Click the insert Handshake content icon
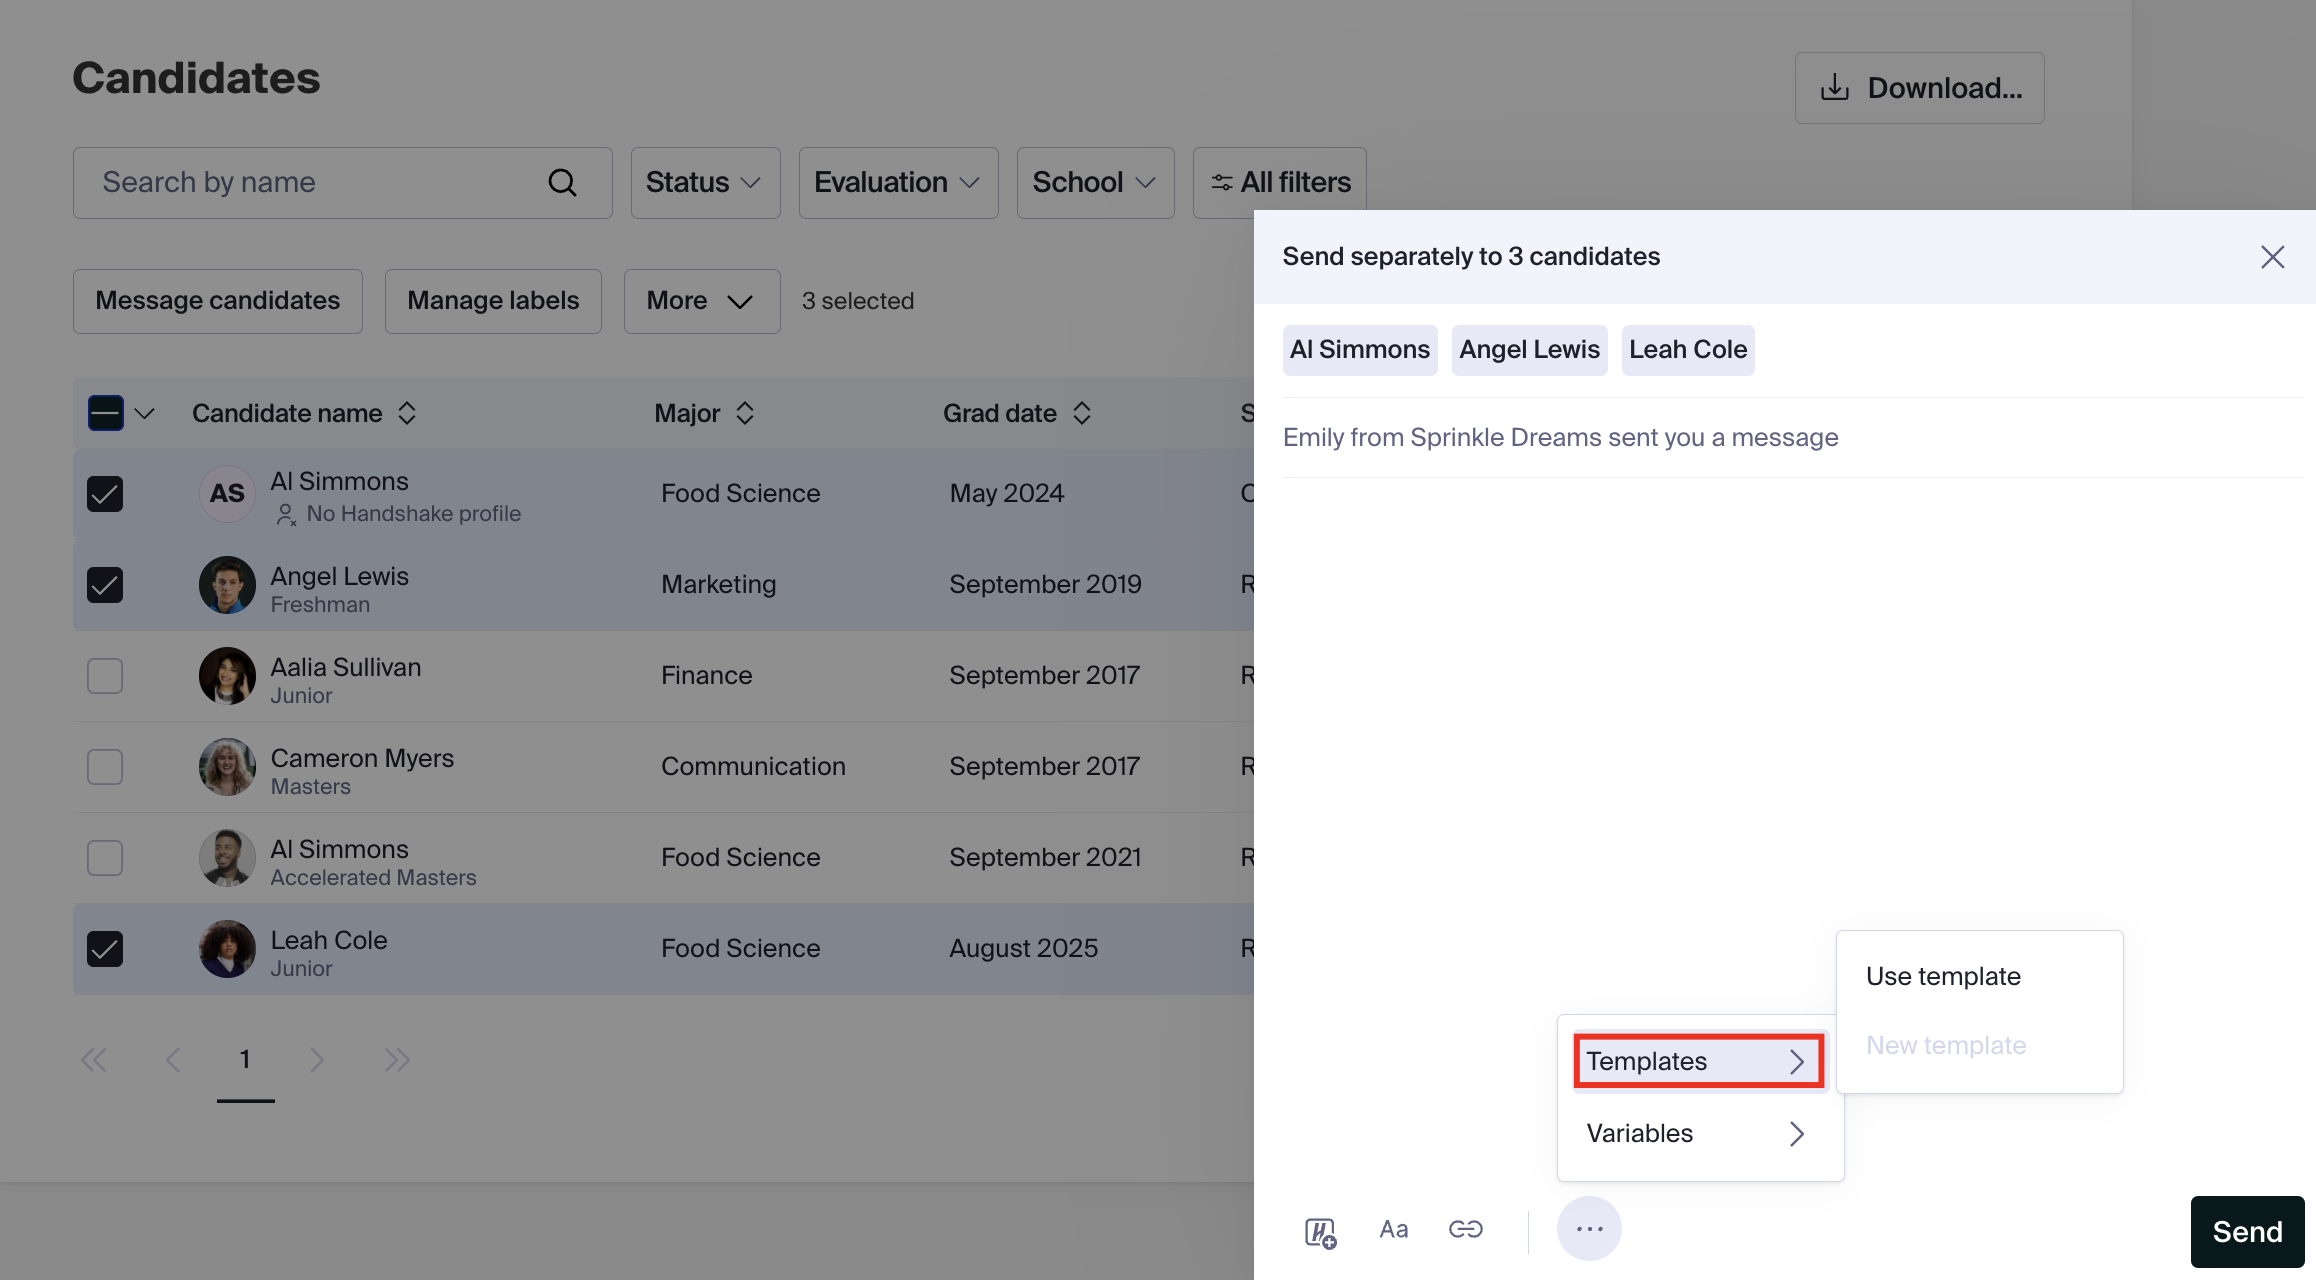This screenshot has height=1280, width=2316. point(1320,1231)
